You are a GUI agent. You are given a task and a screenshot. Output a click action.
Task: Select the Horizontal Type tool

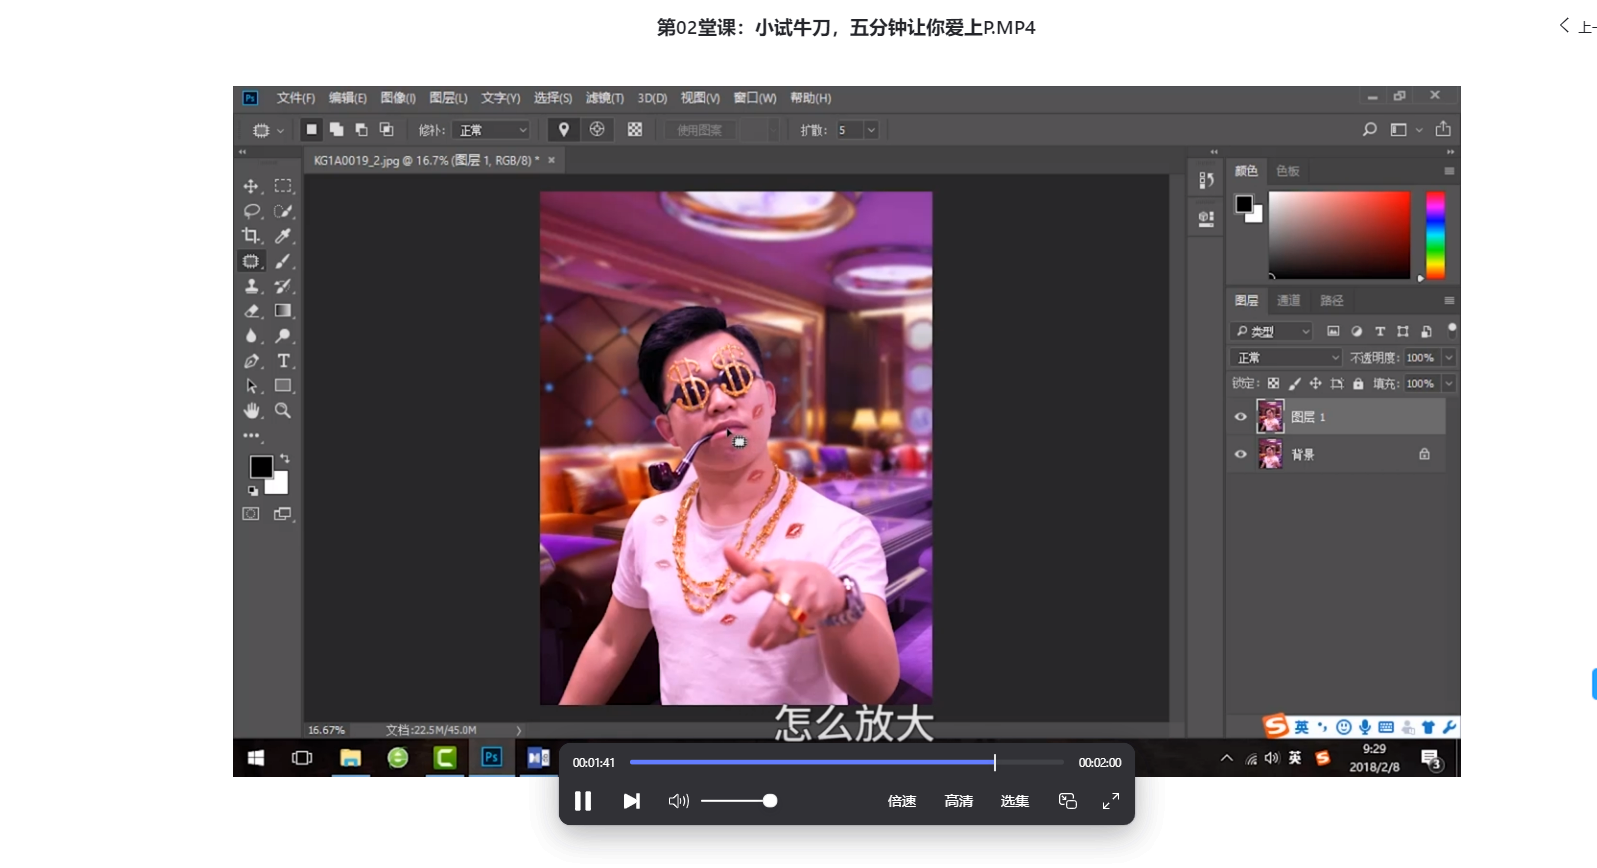point(283,361)
